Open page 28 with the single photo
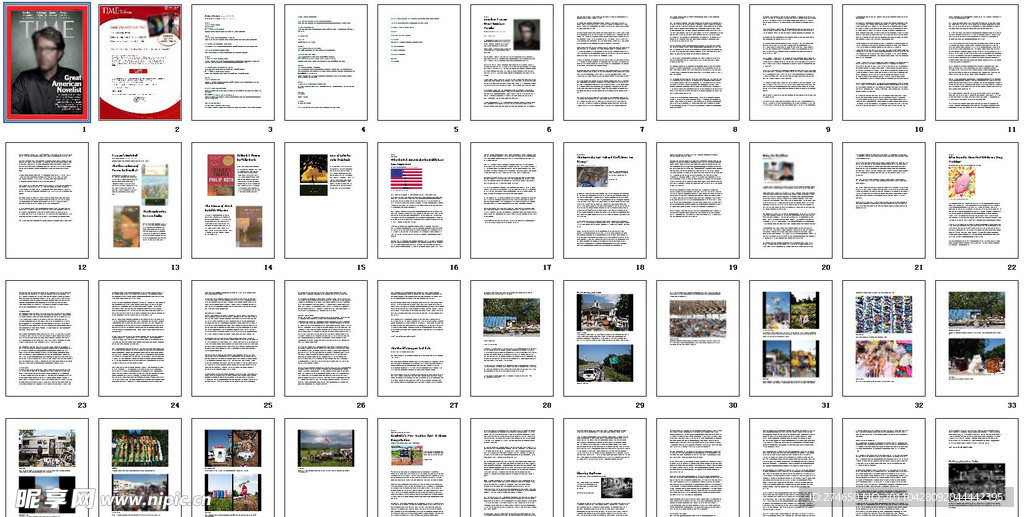Viewport: 1024px width, 517px height. (x=512, y=338)
